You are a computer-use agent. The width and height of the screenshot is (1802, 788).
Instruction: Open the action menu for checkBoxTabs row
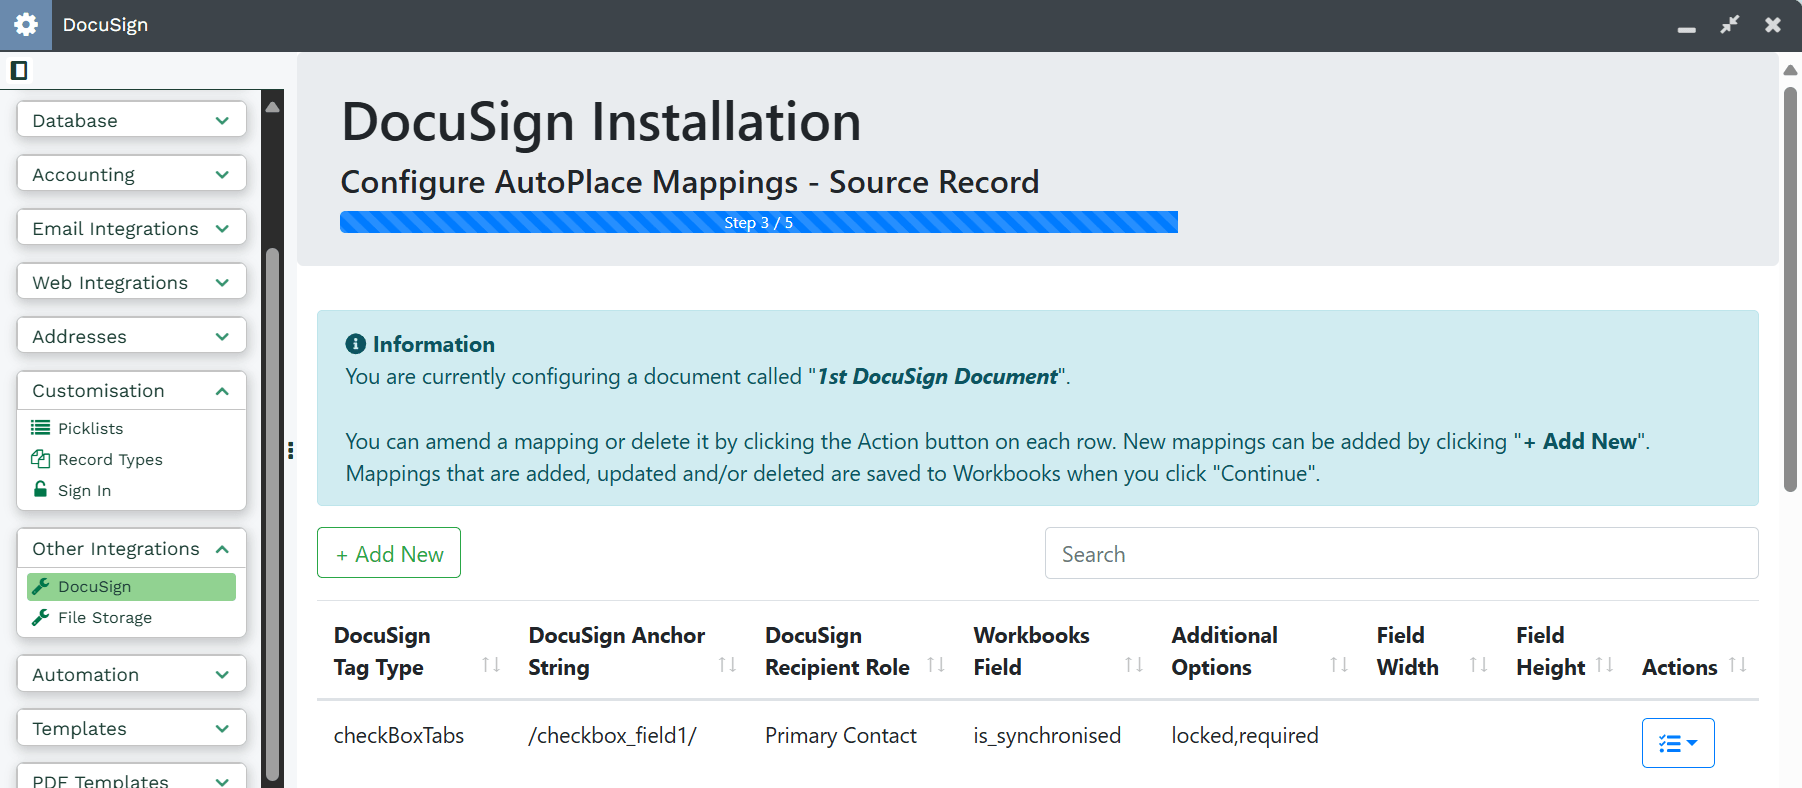pyautogui.click(x=1678, y=743)
